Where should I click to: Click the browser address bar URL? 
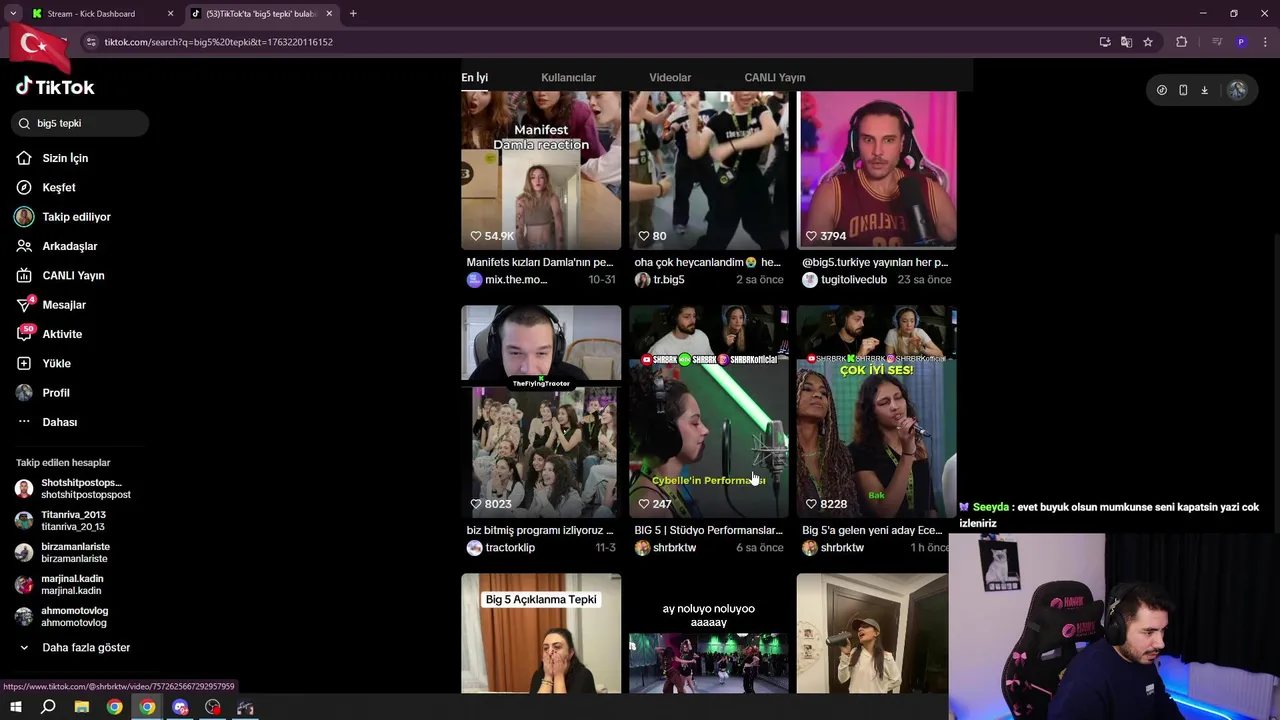pos(219,42)
